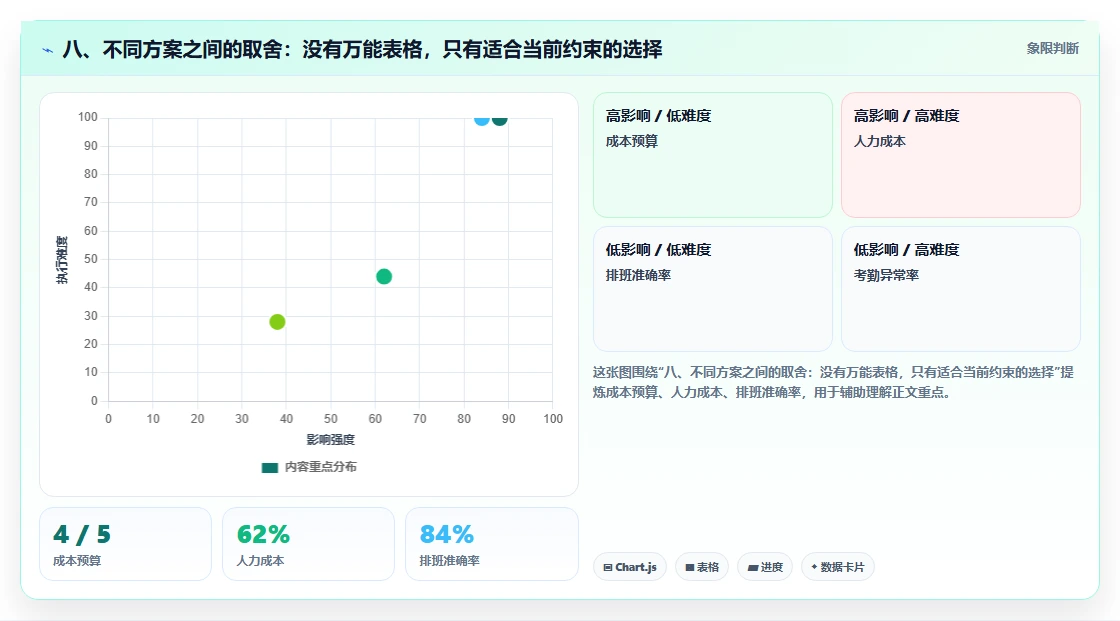Click the 执行难度 y-axis title
1120x621 pixels.
click(x=62, y=259)
